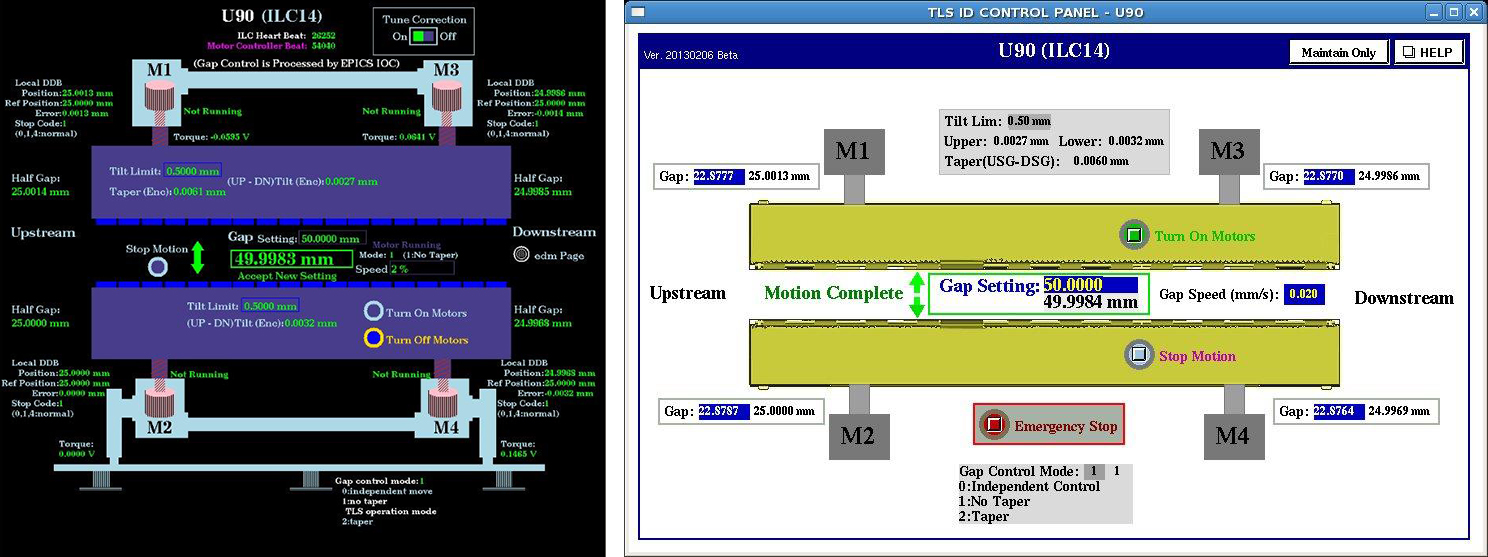
Task: Click the Gap Setting 50.000000 mm field in the black panel
Action: pyautogui.click(x=332, y=239)
